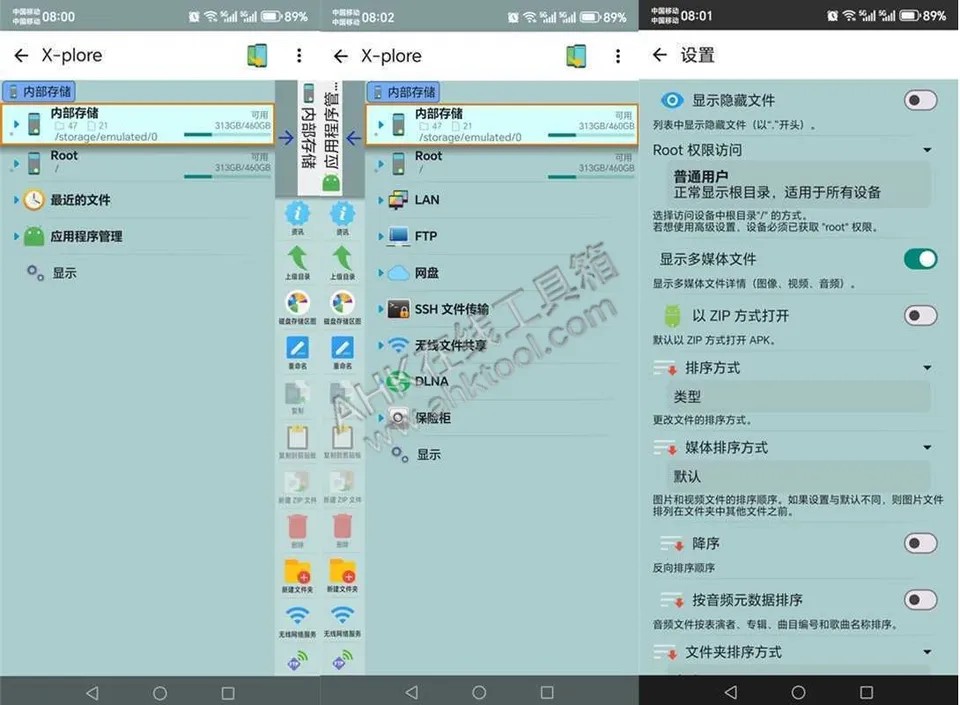This screenshot has width=960, height=705.
Task: Open the DLNA entry
Action: coord(501,381)
